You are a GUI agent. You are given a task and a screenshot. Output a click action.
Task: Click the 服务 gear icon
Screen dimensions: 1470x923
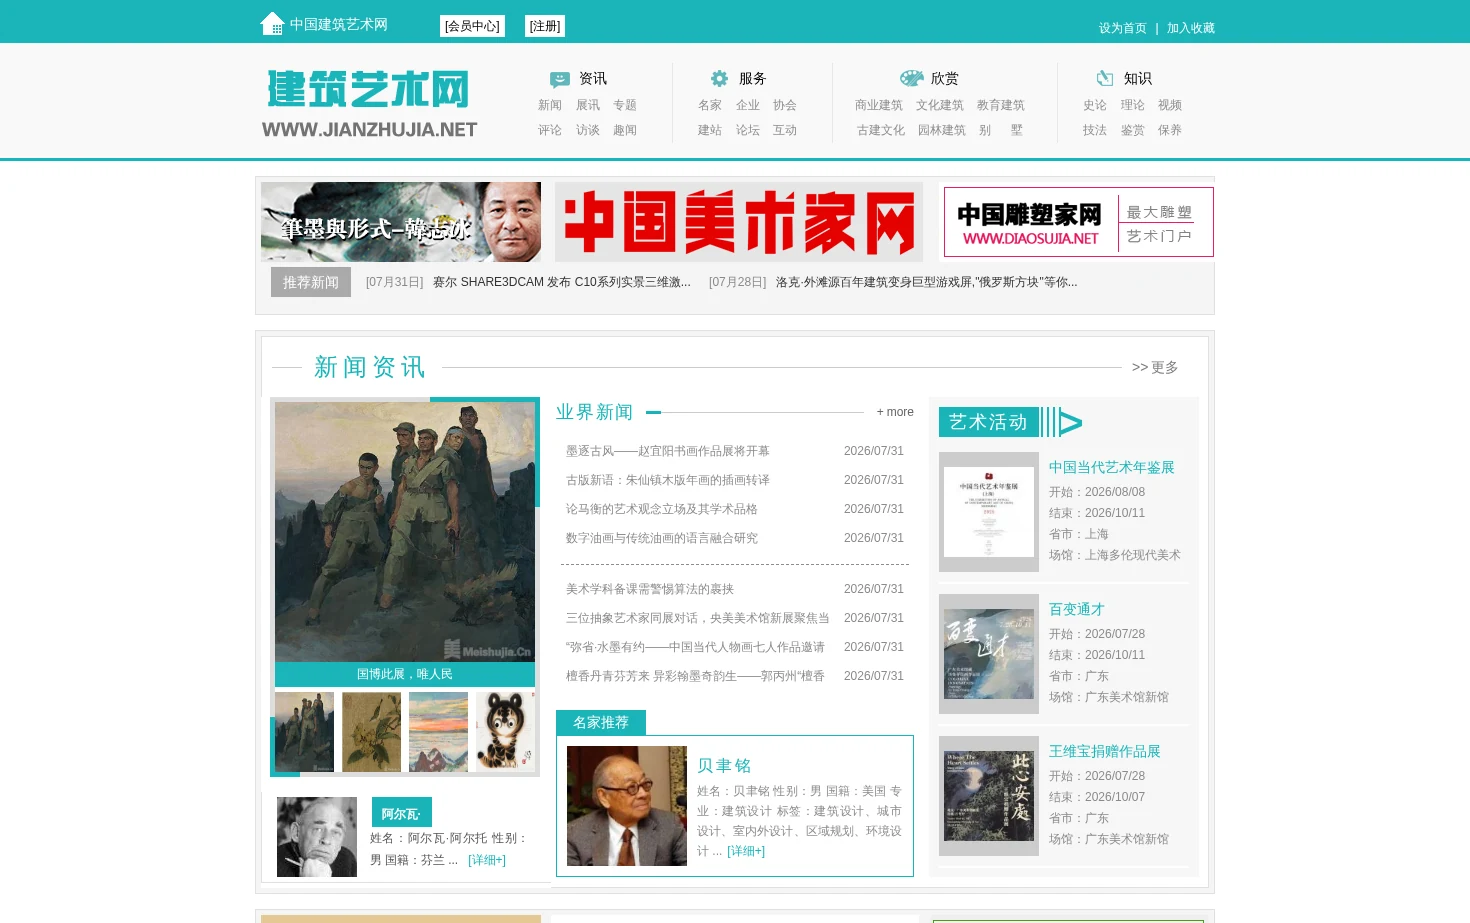click(719, 78)
